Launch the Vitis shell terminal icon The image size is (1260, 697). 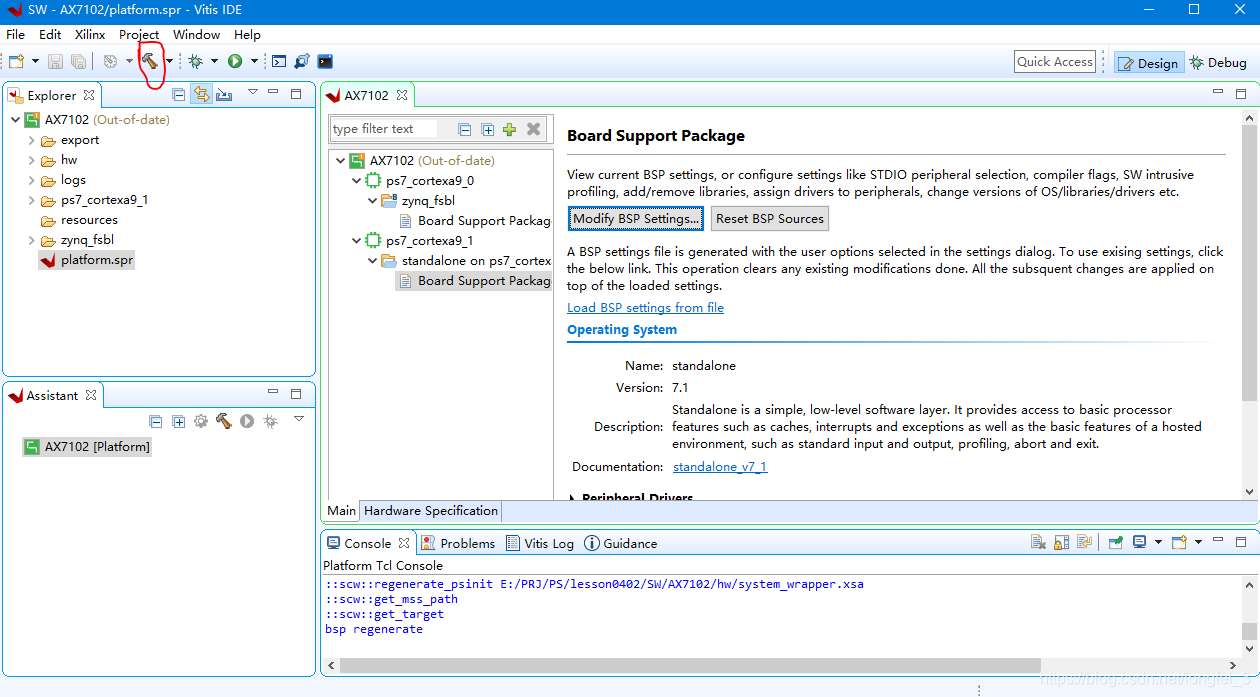[325, 61]
